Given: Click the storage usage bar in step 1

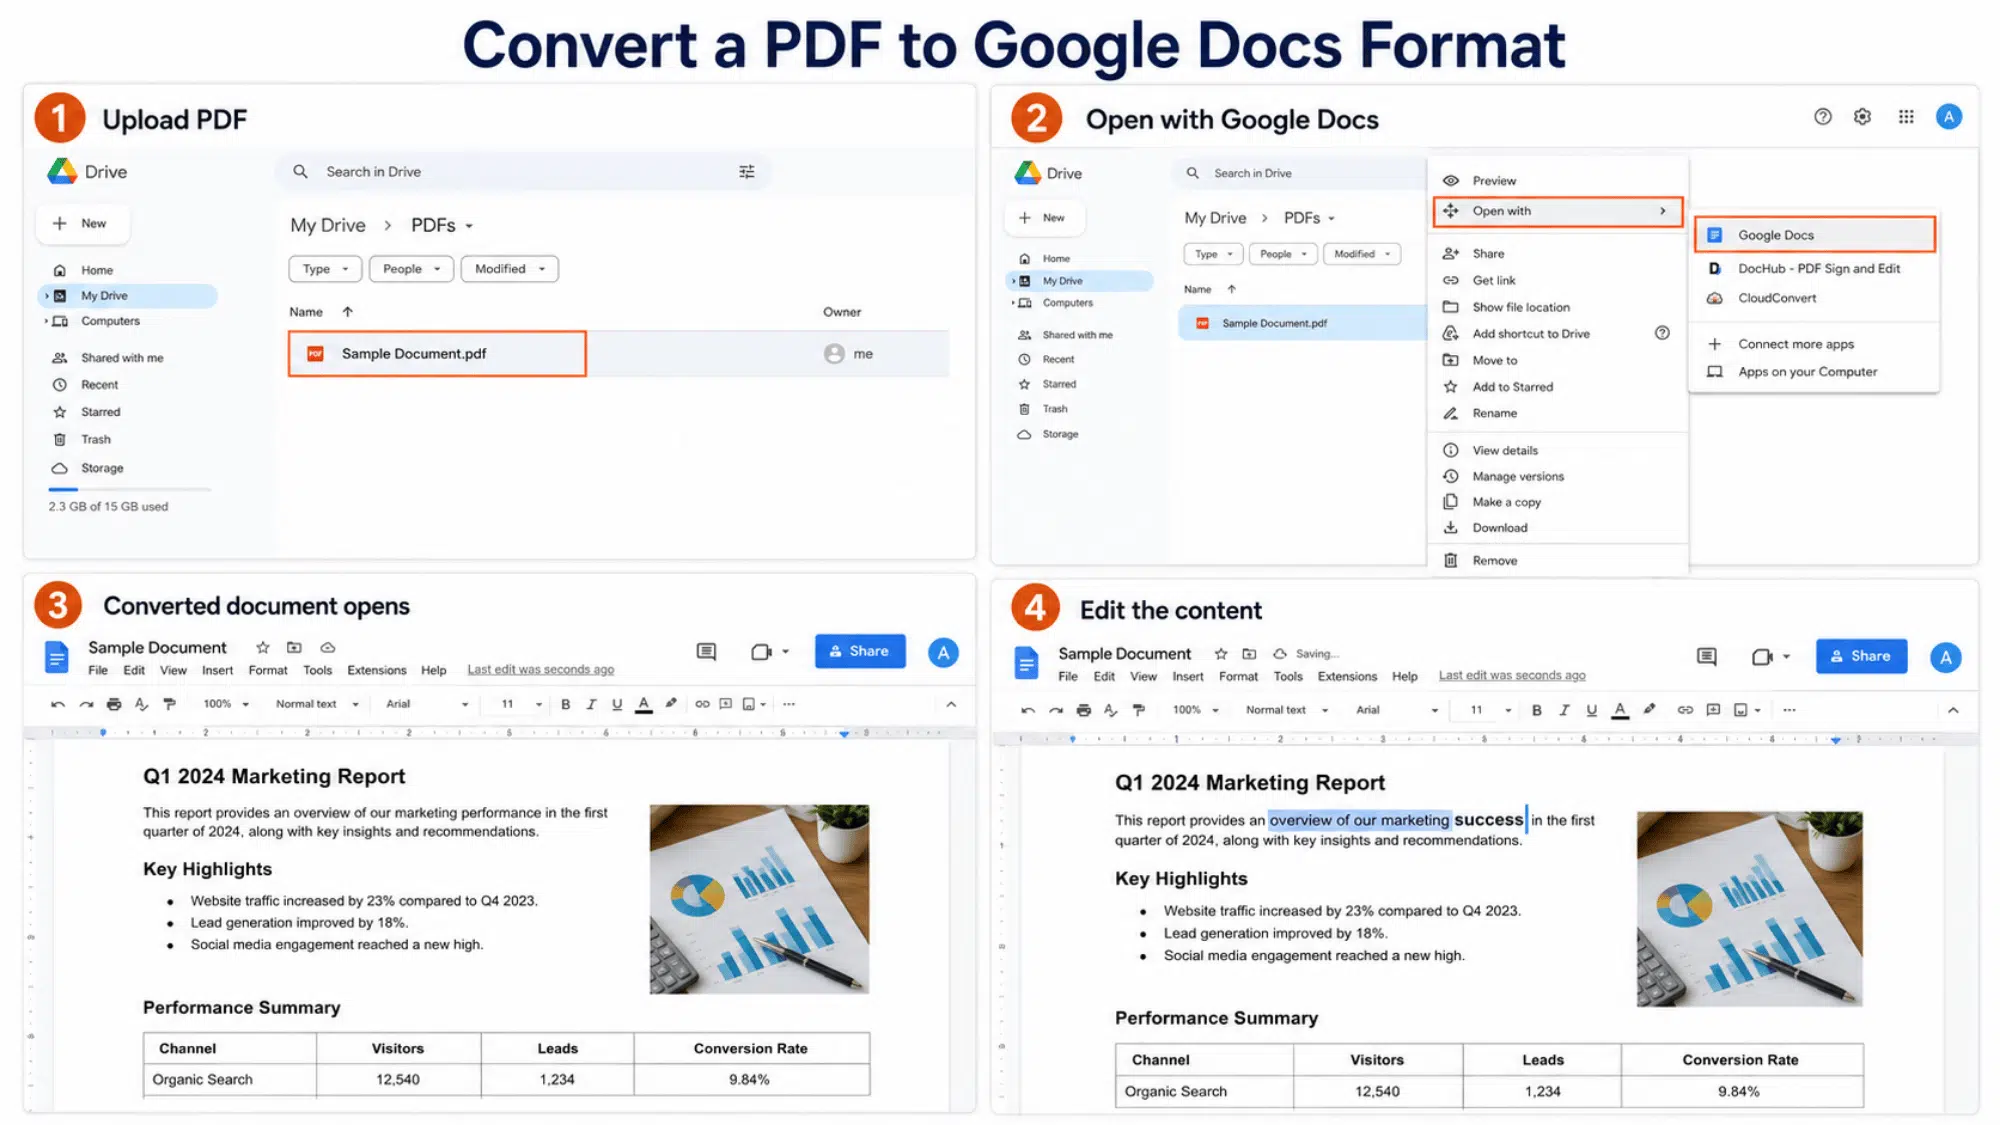Looking at the screenshot, I should coord(130,489).
